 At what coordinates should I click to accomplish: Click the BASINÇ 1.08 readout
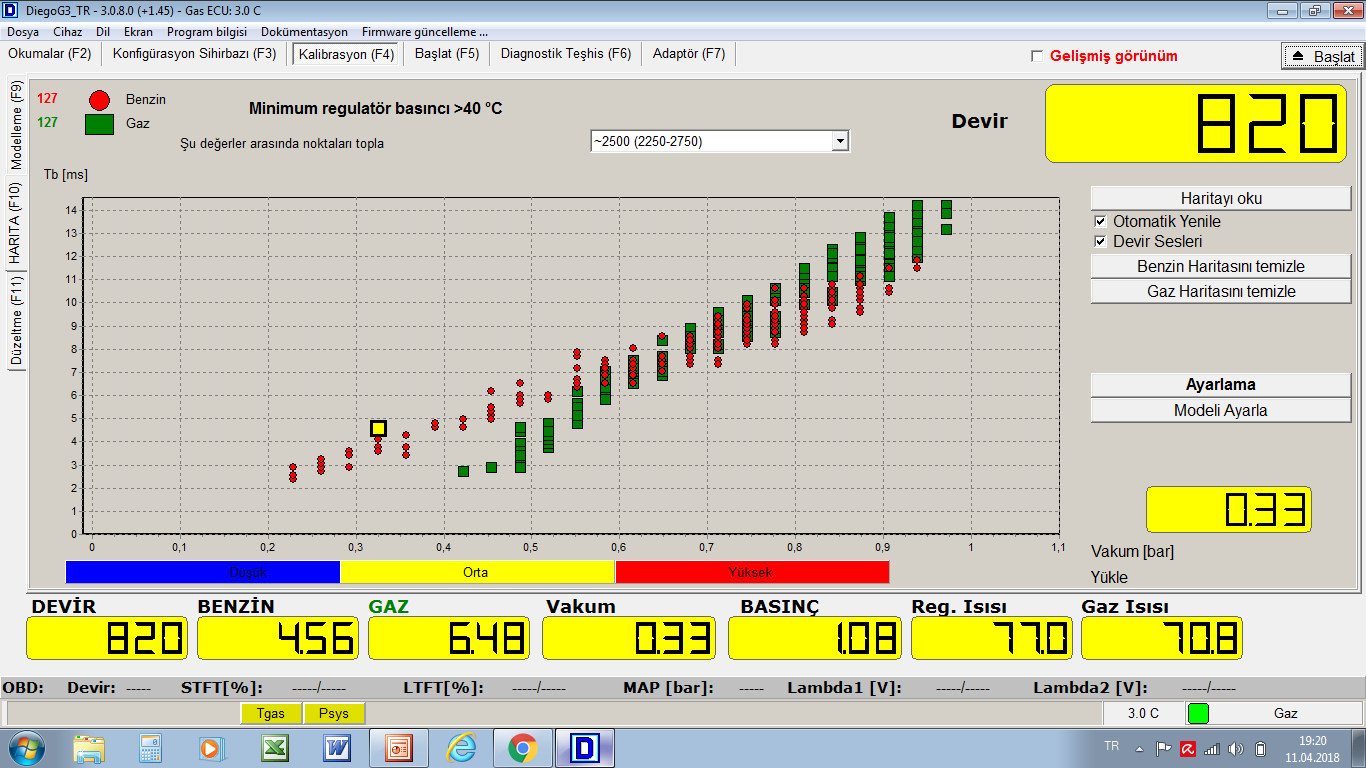[815, 638]
